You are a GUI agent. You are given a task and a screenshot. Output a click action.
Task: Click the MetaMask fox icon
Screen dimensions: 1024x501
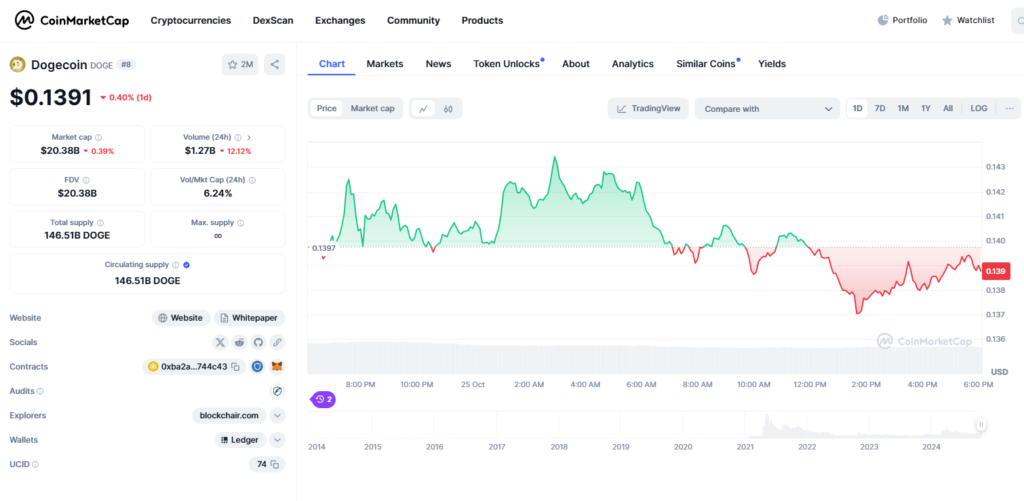point(277,367)
